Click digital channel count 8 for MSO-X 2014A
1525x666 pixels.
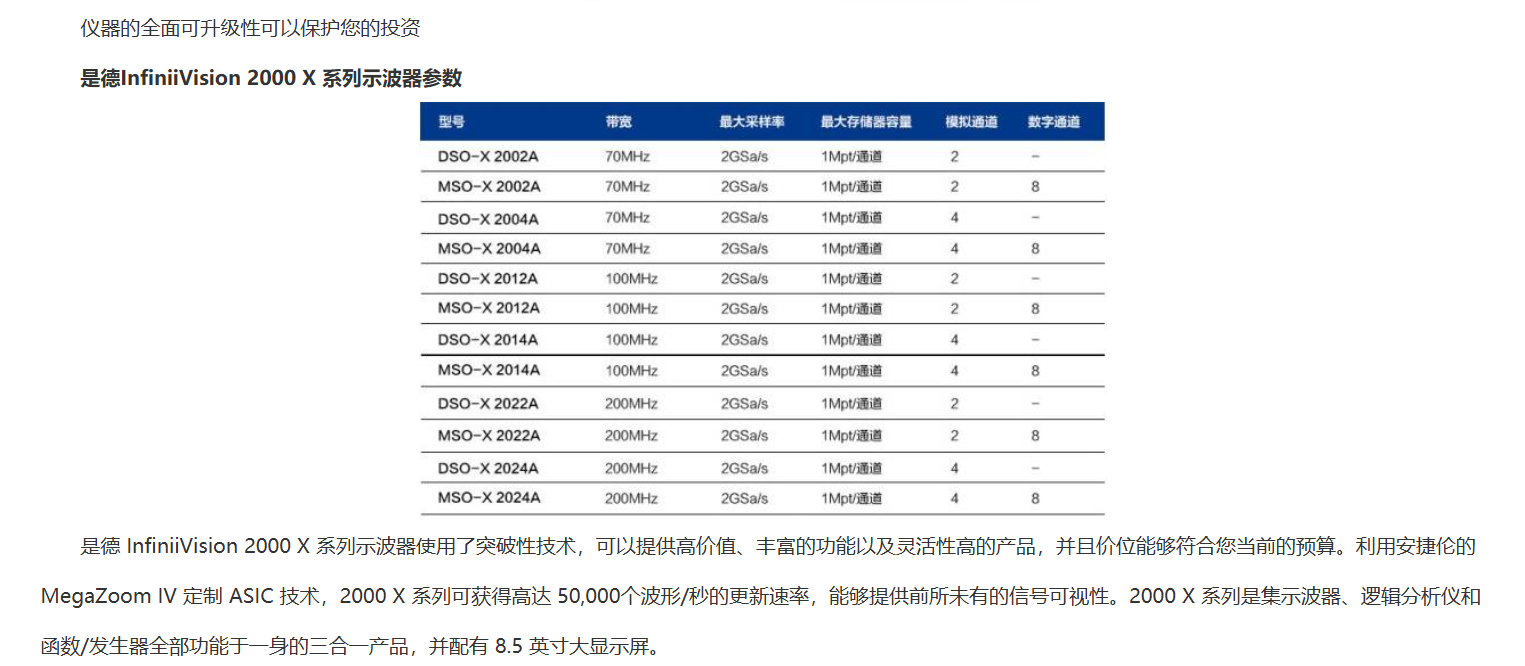1035,371
